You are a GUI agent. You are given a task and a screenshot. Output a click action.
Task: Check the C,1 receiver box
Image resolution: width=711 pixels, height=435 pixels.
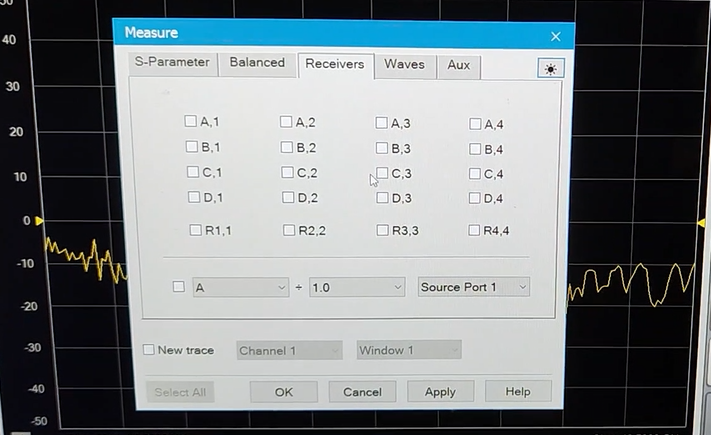[x=193, y=172]
